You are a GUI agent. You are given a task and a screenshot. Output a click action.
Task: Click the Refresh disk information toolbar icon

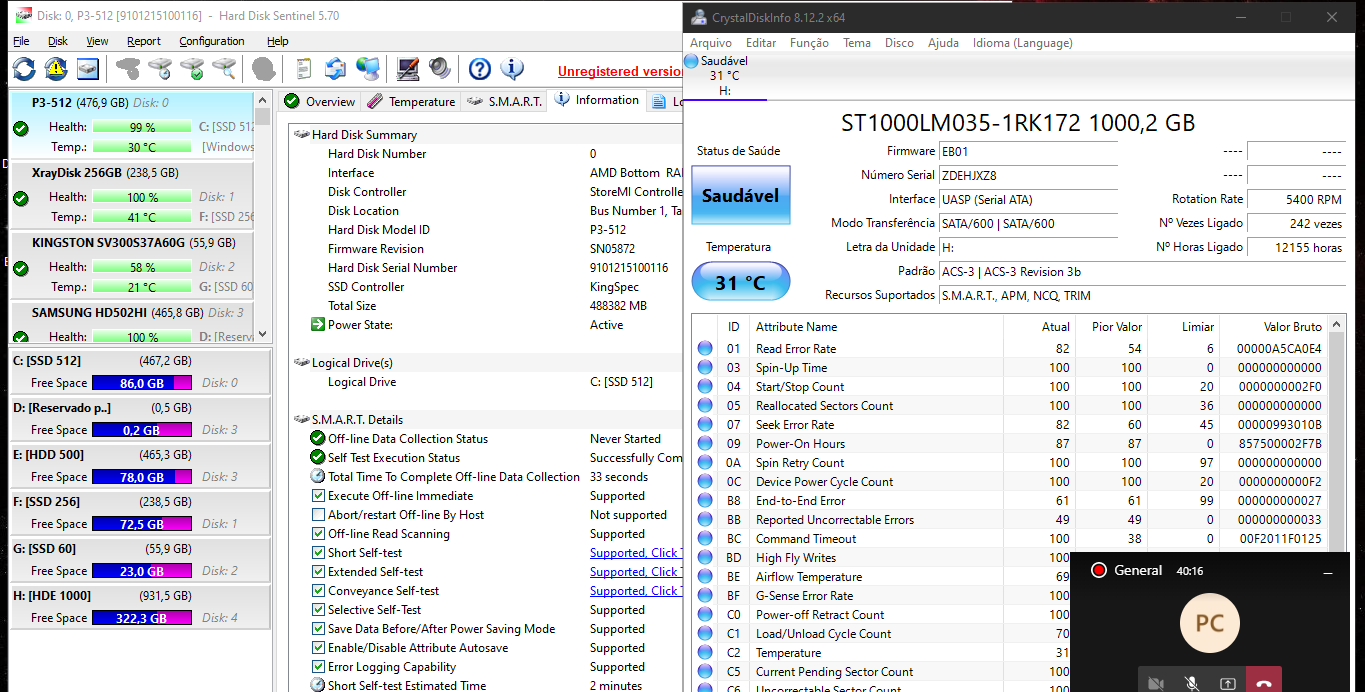(24, 69)
